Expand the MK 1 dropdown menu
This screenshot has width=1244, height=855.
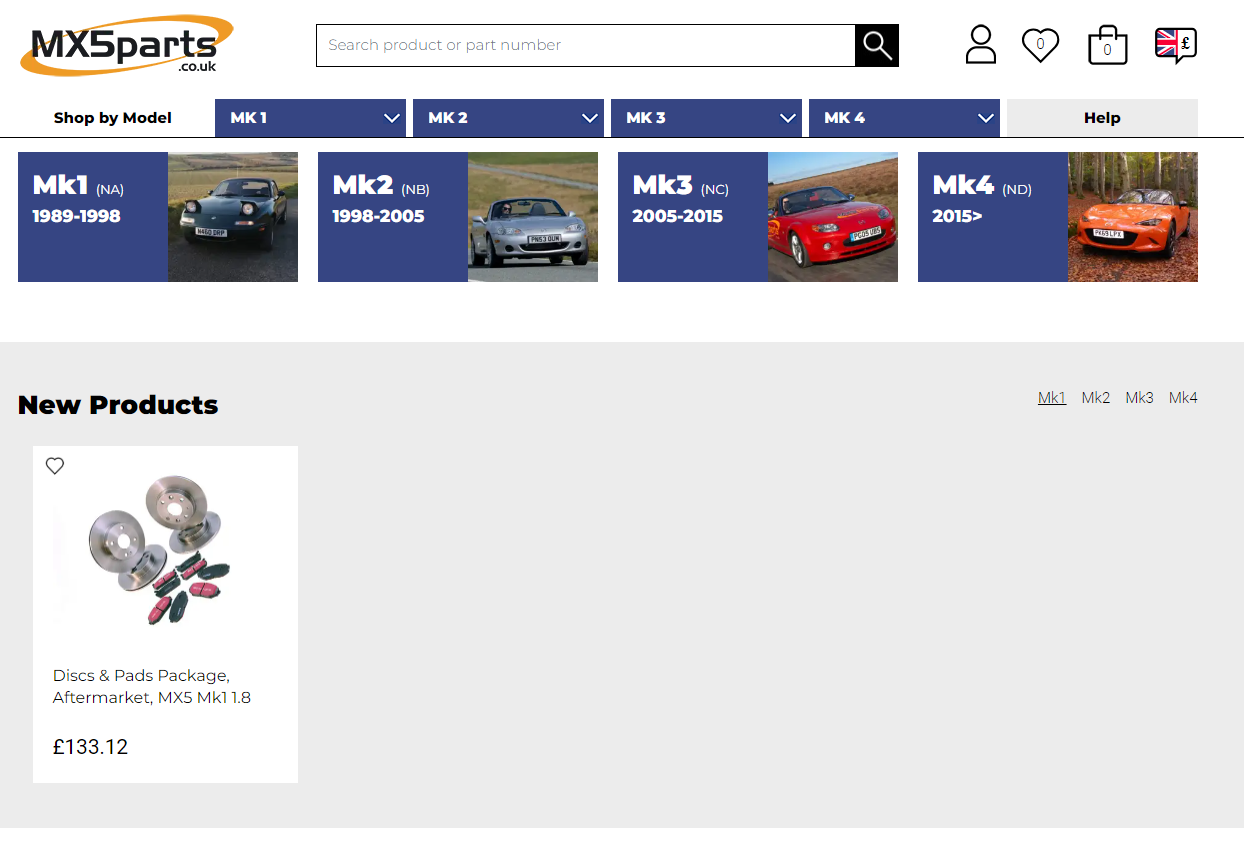tap(310, 118)
